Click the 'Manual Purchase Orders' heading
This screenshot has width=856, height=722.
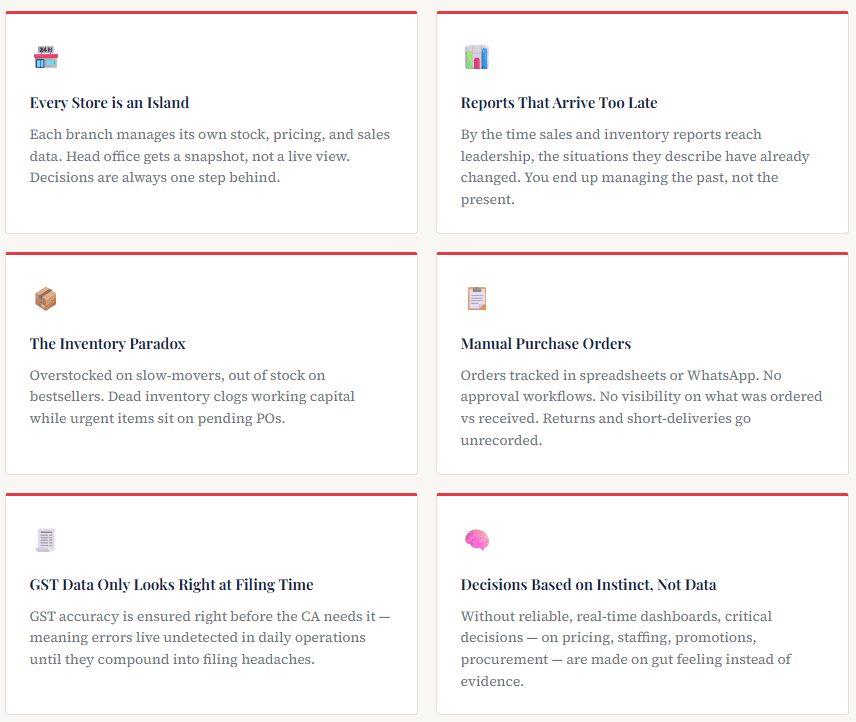[x=546, y=344]
